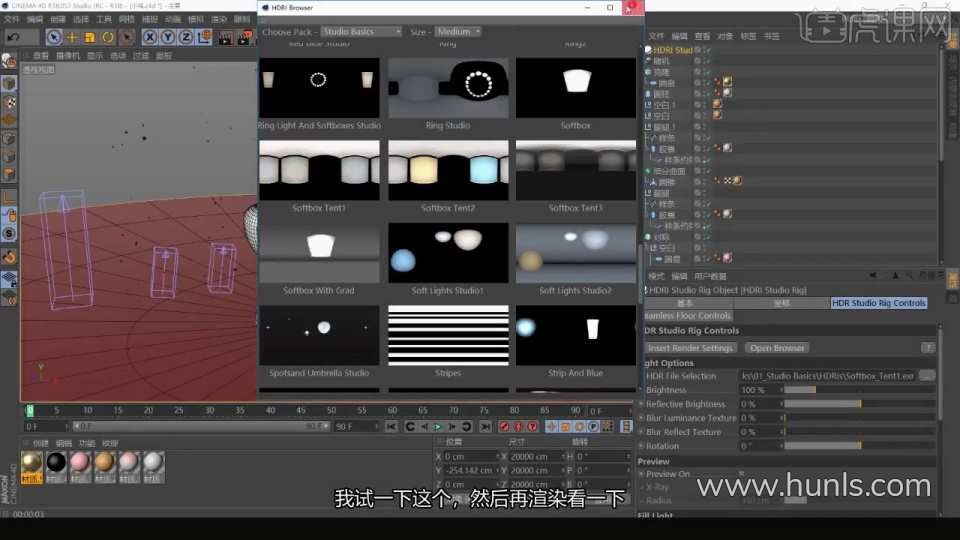Choose the Stripes HDRI thumbnail
This screenshot has height=540, width=960.
[448, 336]
